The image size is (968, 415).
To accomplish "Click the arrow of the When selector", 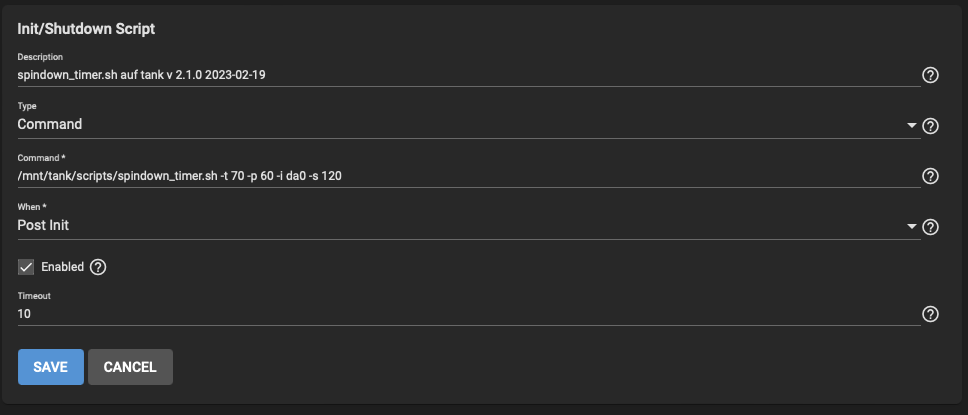I will coord(912,227).
